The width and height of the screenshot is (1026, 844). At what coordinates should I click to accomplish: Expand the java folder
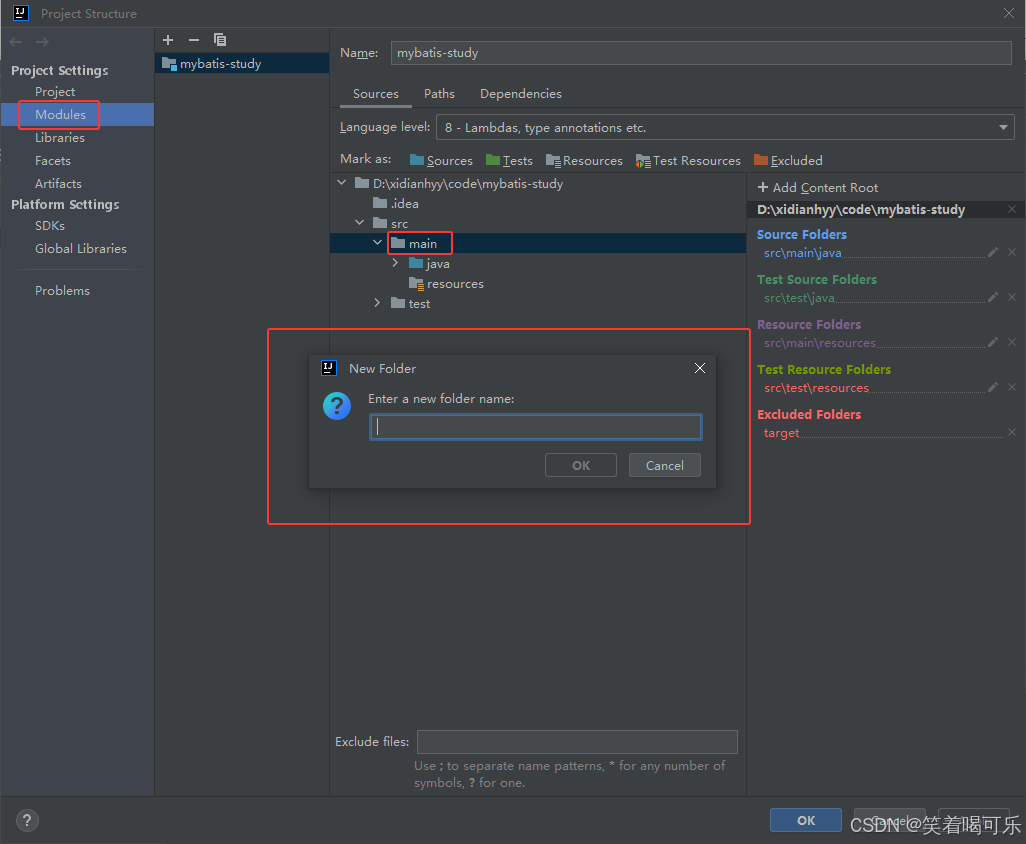click(x=395, y=263)
